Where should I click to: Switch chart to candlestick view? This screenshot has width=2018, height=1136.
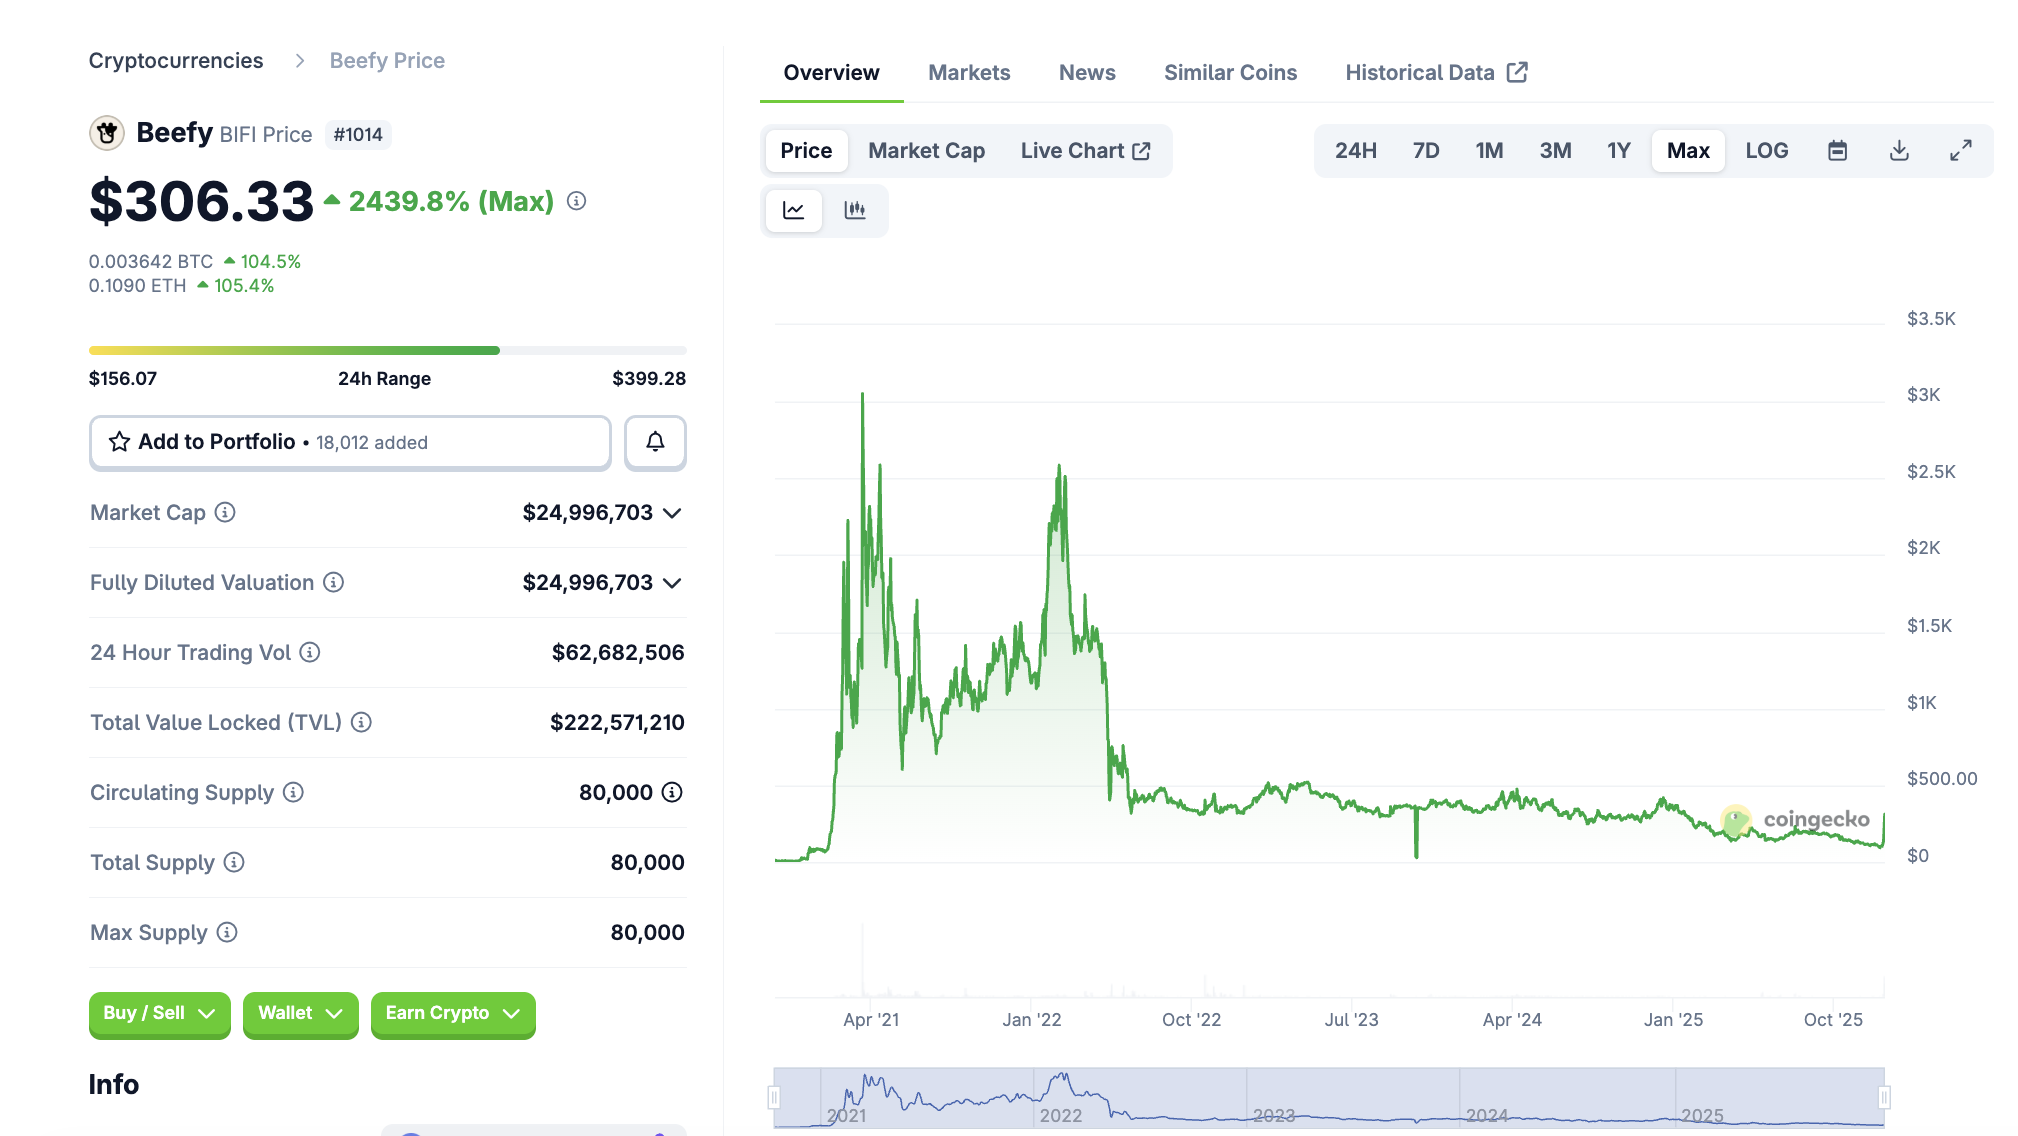point(856,210)
